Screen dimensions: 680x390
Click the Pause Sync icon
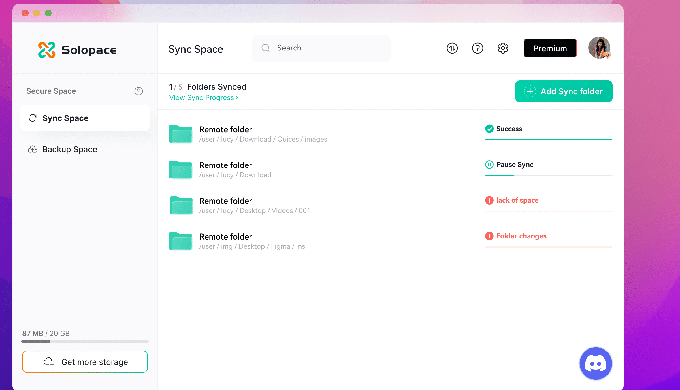pyautogui.click(x=489, y=164)
